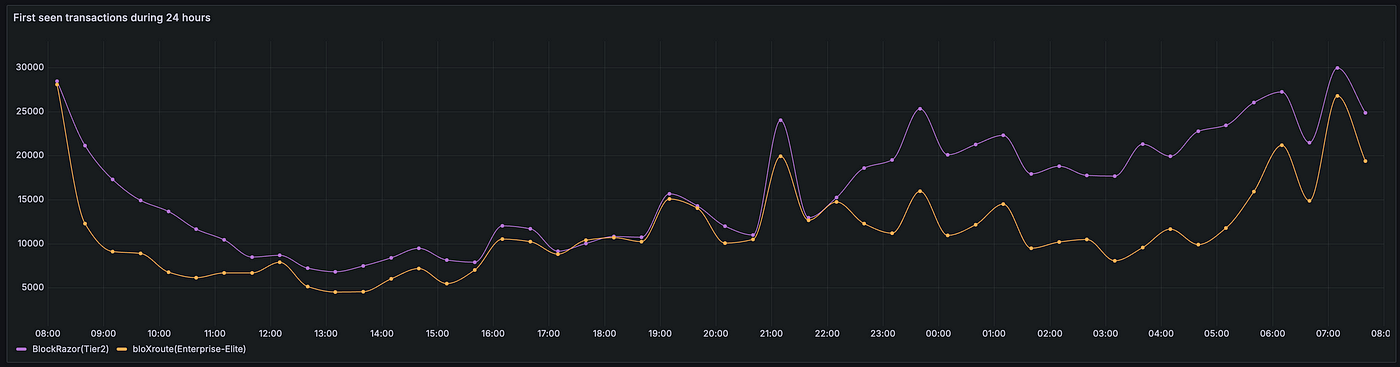Click the 11:00 time axis label
Viewport: 1400px width, 367px height.
[x=214, y=333]
